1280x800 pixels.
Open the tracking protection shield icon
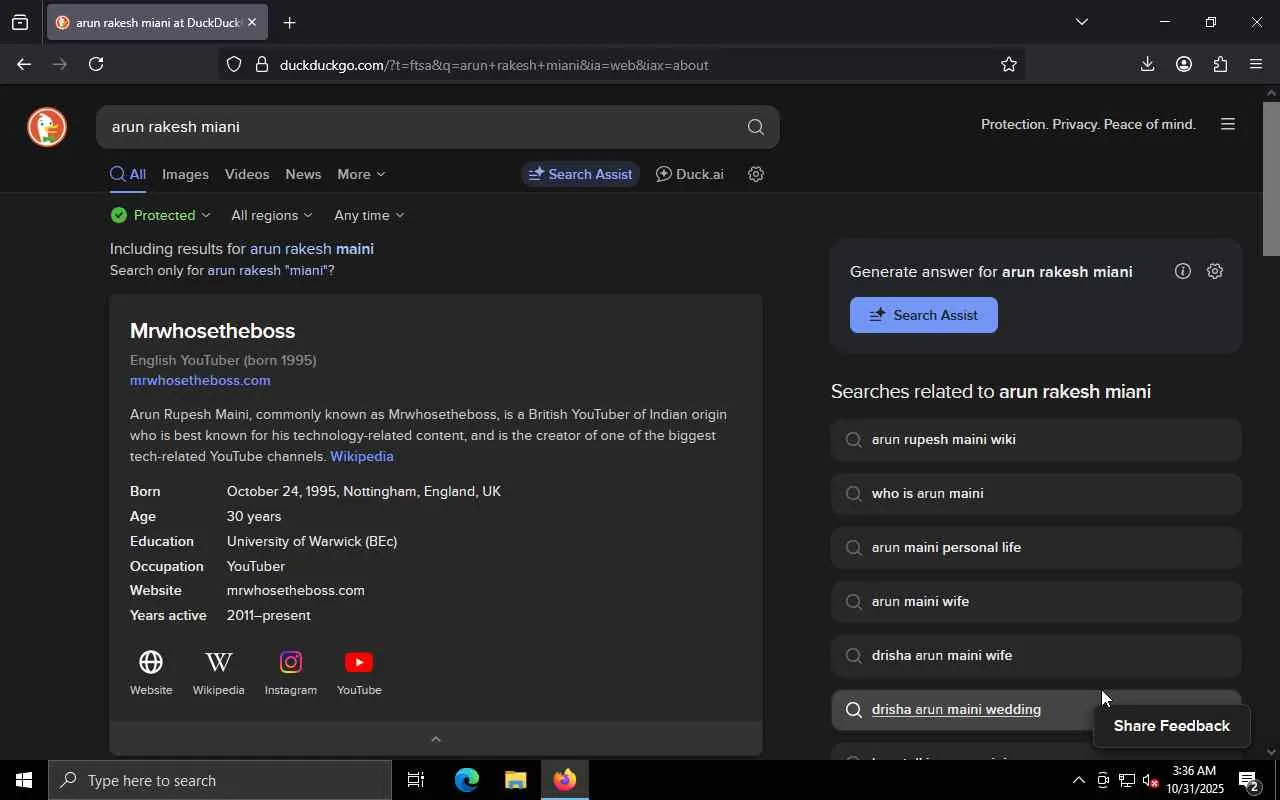pyautogui.click(x=234, y=65)
